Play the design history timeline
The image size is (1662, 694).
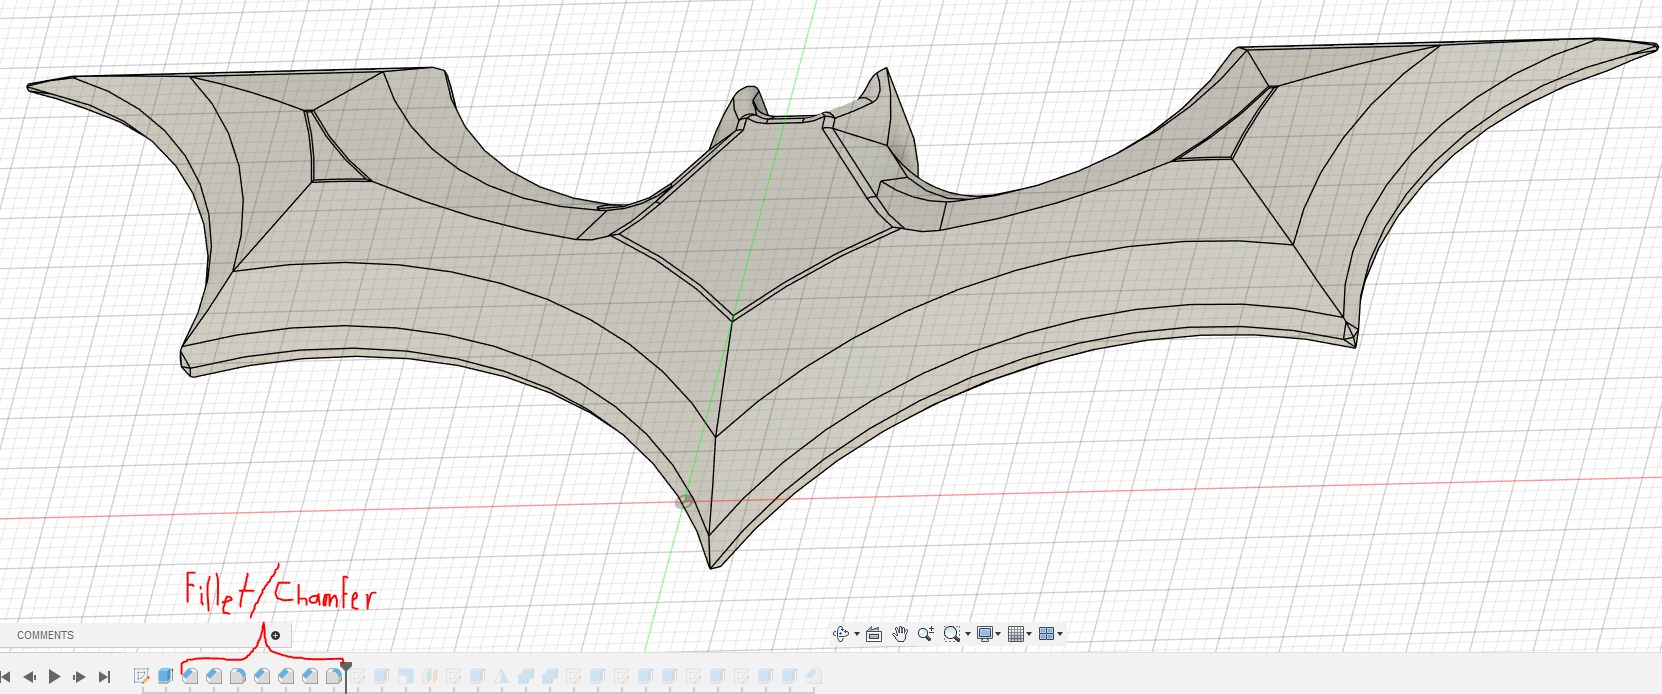click(55, 677)
